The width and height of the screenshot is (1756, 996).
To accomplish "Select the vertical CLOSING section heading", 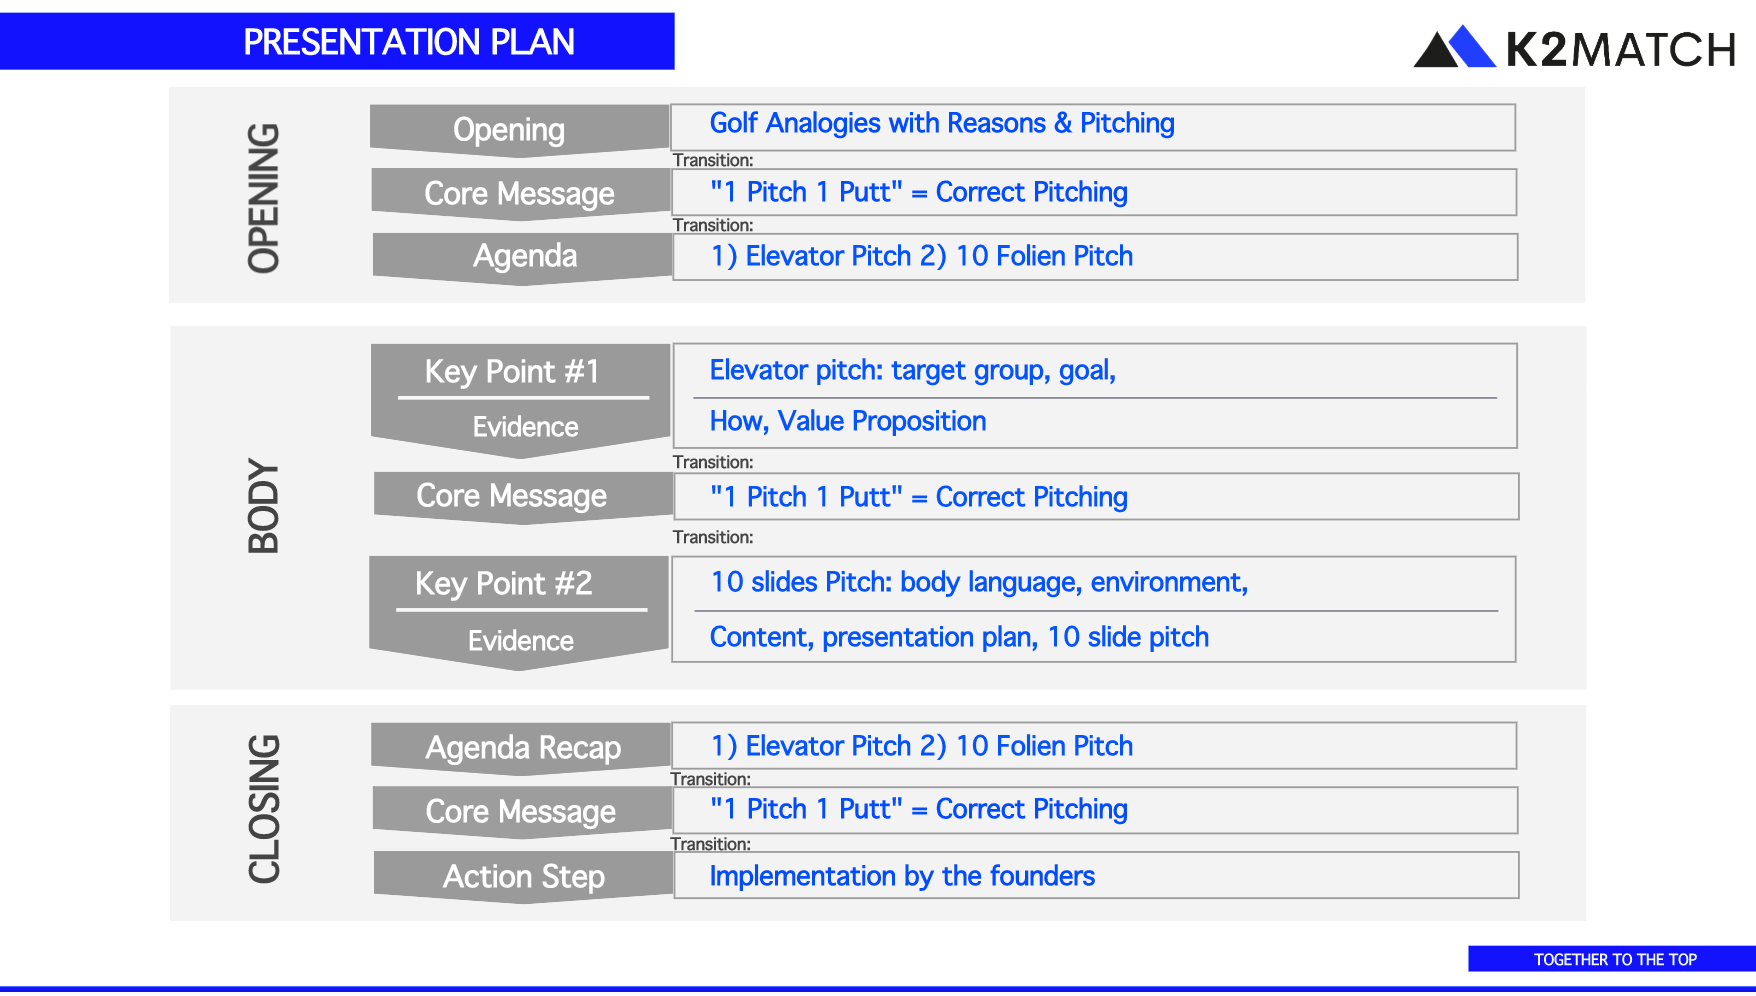I will click(x=264, y=809).
